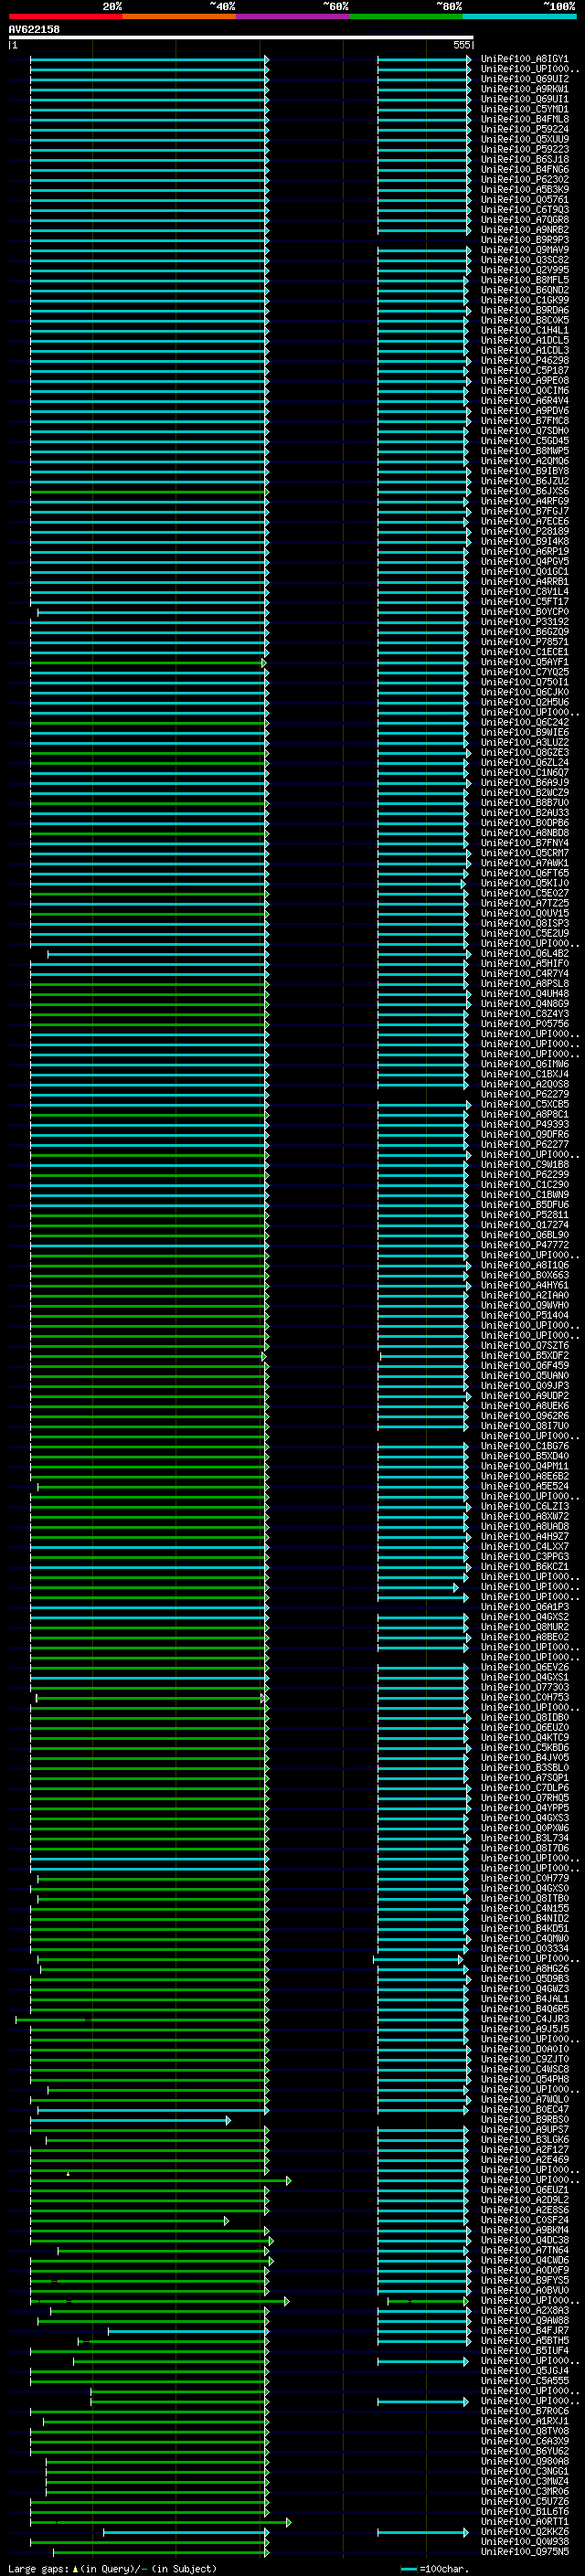Open the UniRef100_P49393 entry
585x2576 pixels.
(x=524, y=1125)
